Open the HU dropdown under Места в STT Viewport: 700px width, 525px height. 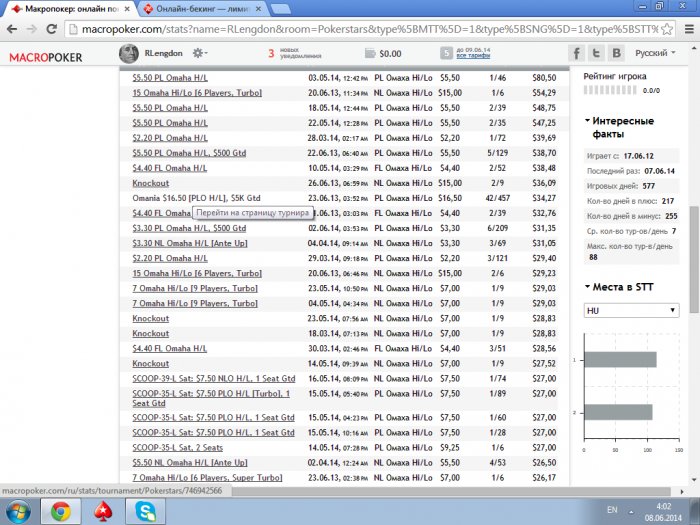(631, 311)
